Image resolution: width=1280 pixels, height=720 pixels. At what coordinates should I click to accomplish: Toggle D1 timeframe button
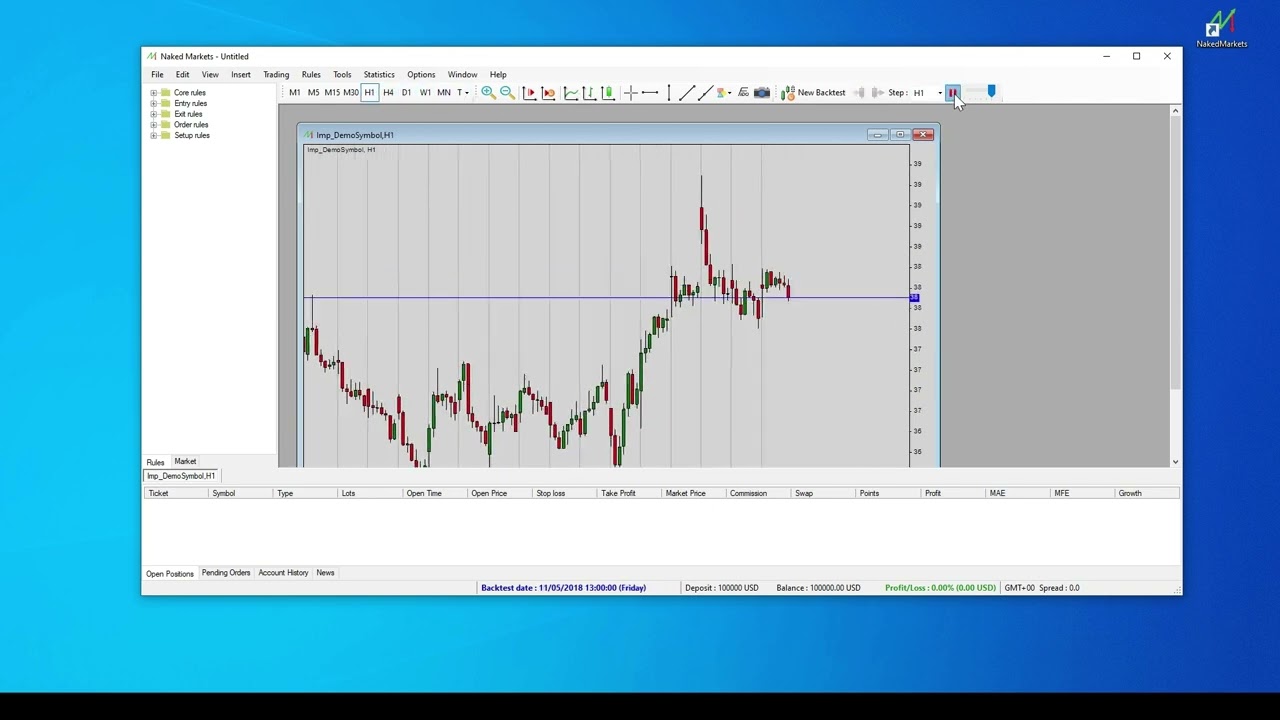click(406, 92)
